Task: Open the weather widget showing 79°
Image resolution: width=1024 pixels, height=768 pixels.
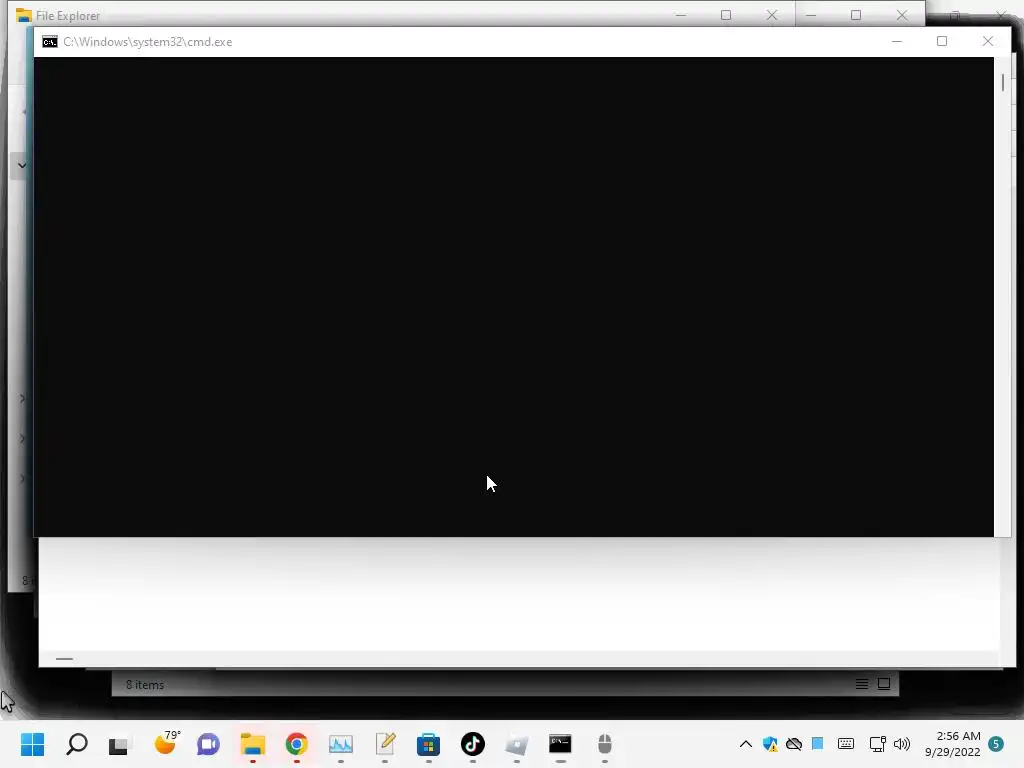Action: [167, 743]
